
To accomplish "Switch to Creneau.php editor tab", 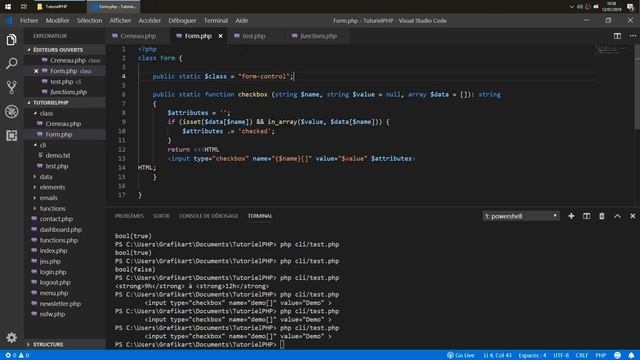I will (138, 36).
